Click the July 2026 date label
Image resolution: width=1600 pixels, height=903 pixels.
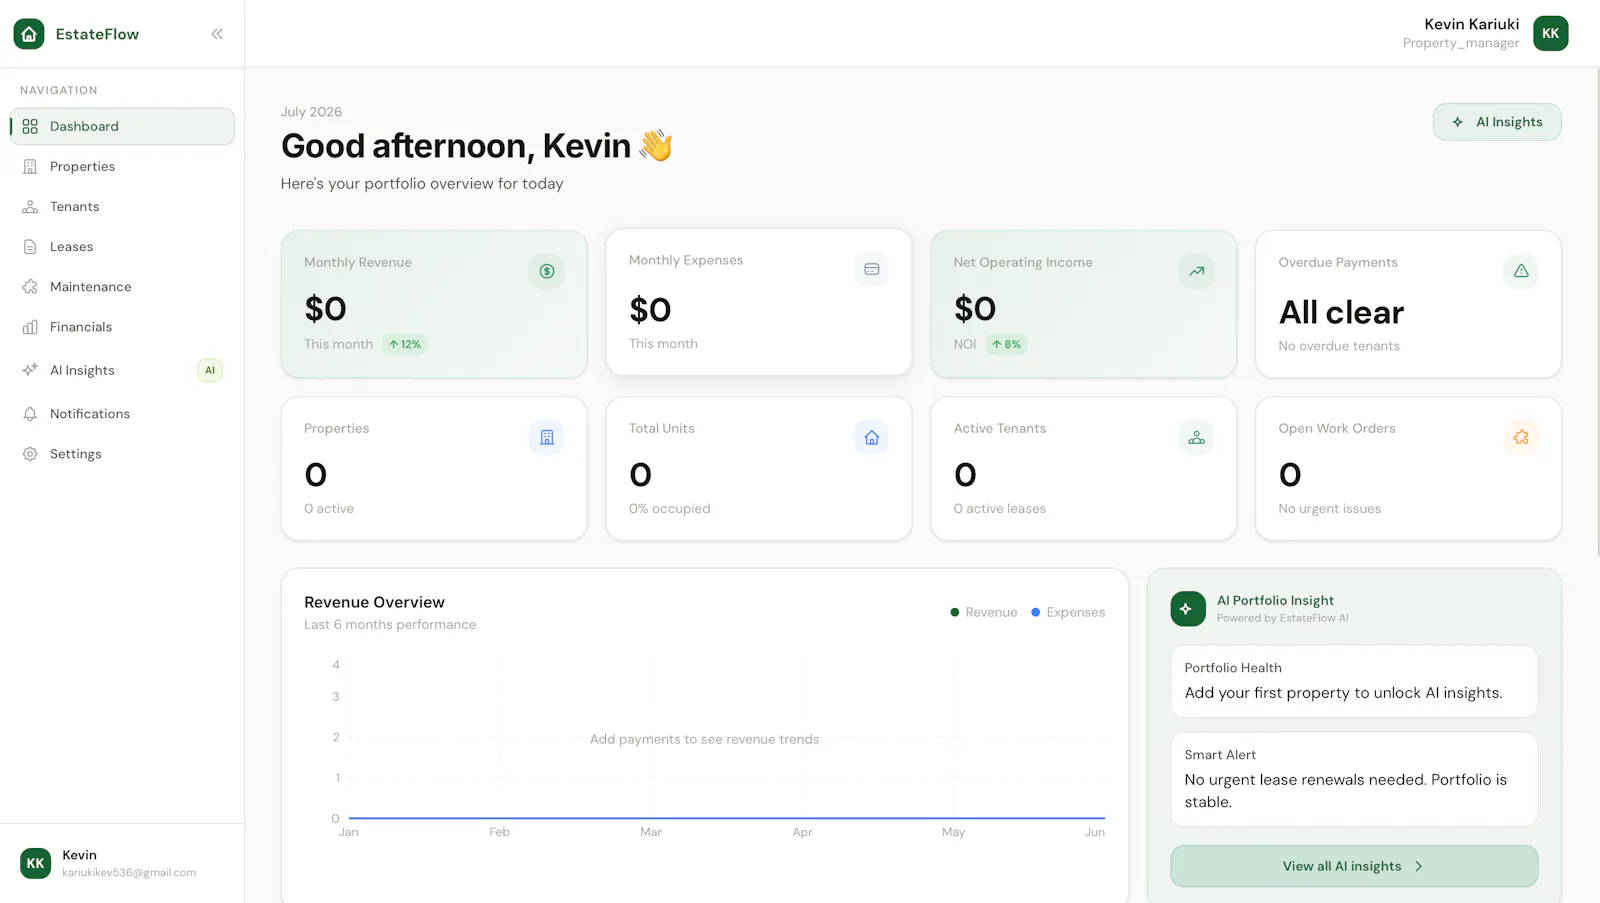pos(311,112)
